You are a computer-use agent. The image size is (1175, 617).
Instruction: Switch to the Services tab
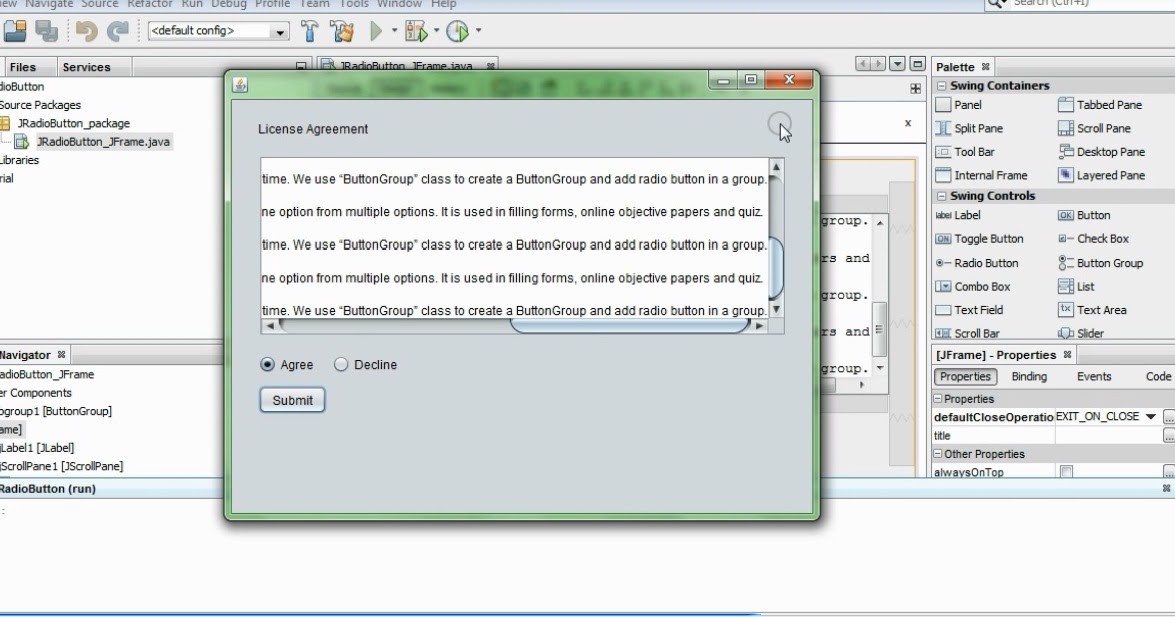[x=89, y=66]
